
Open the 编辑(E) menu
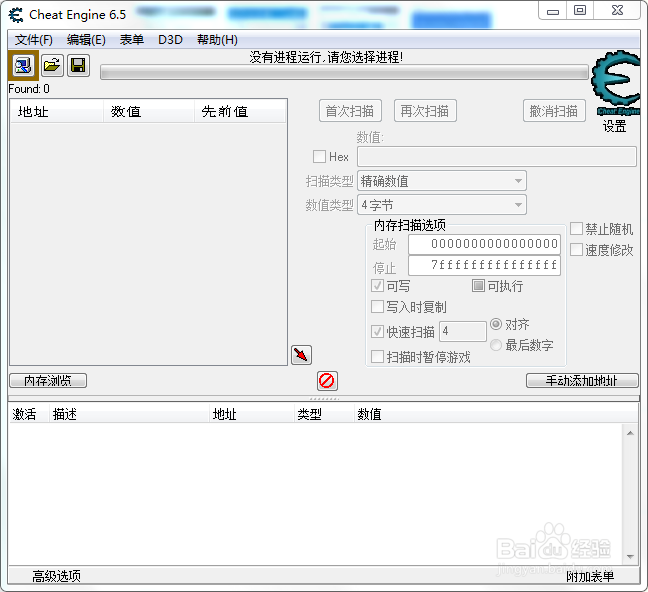point(86,40)
